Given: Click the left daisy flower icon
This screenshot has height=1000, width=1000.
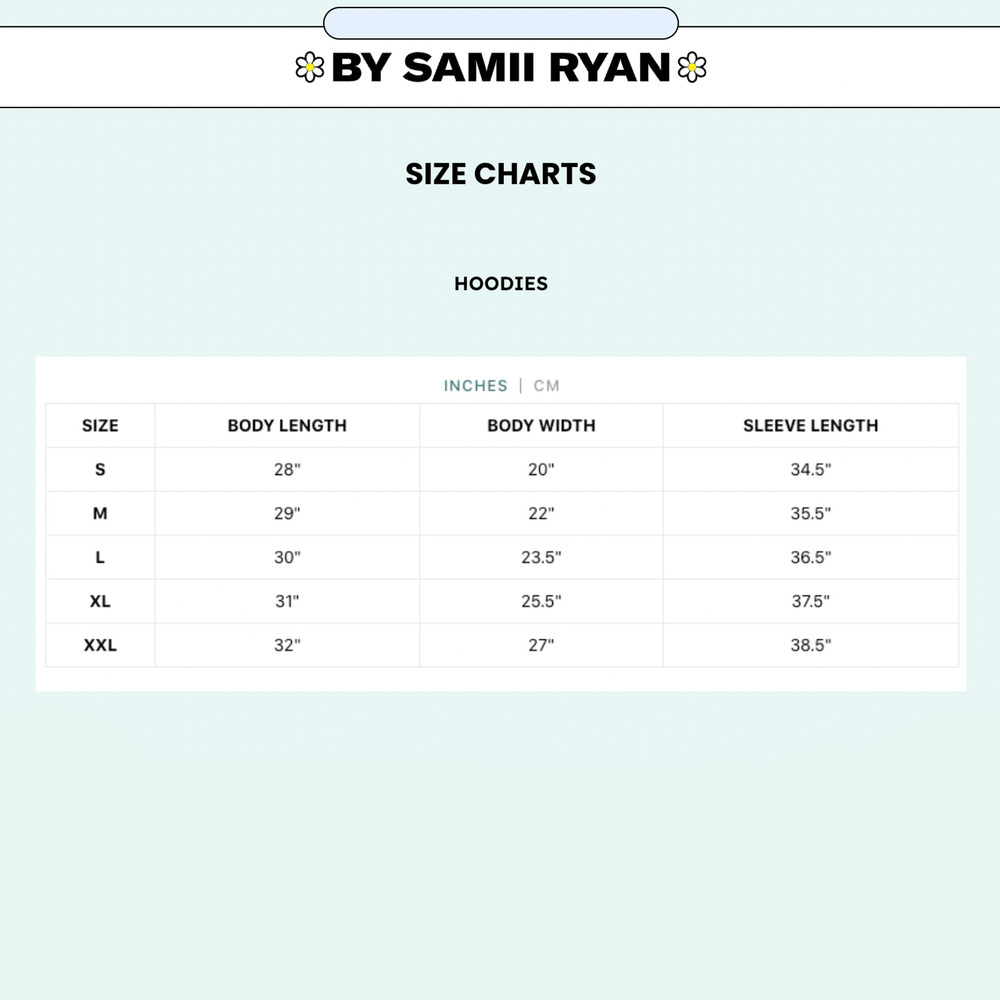Looking at the screenshot, I should coord(310,67).
